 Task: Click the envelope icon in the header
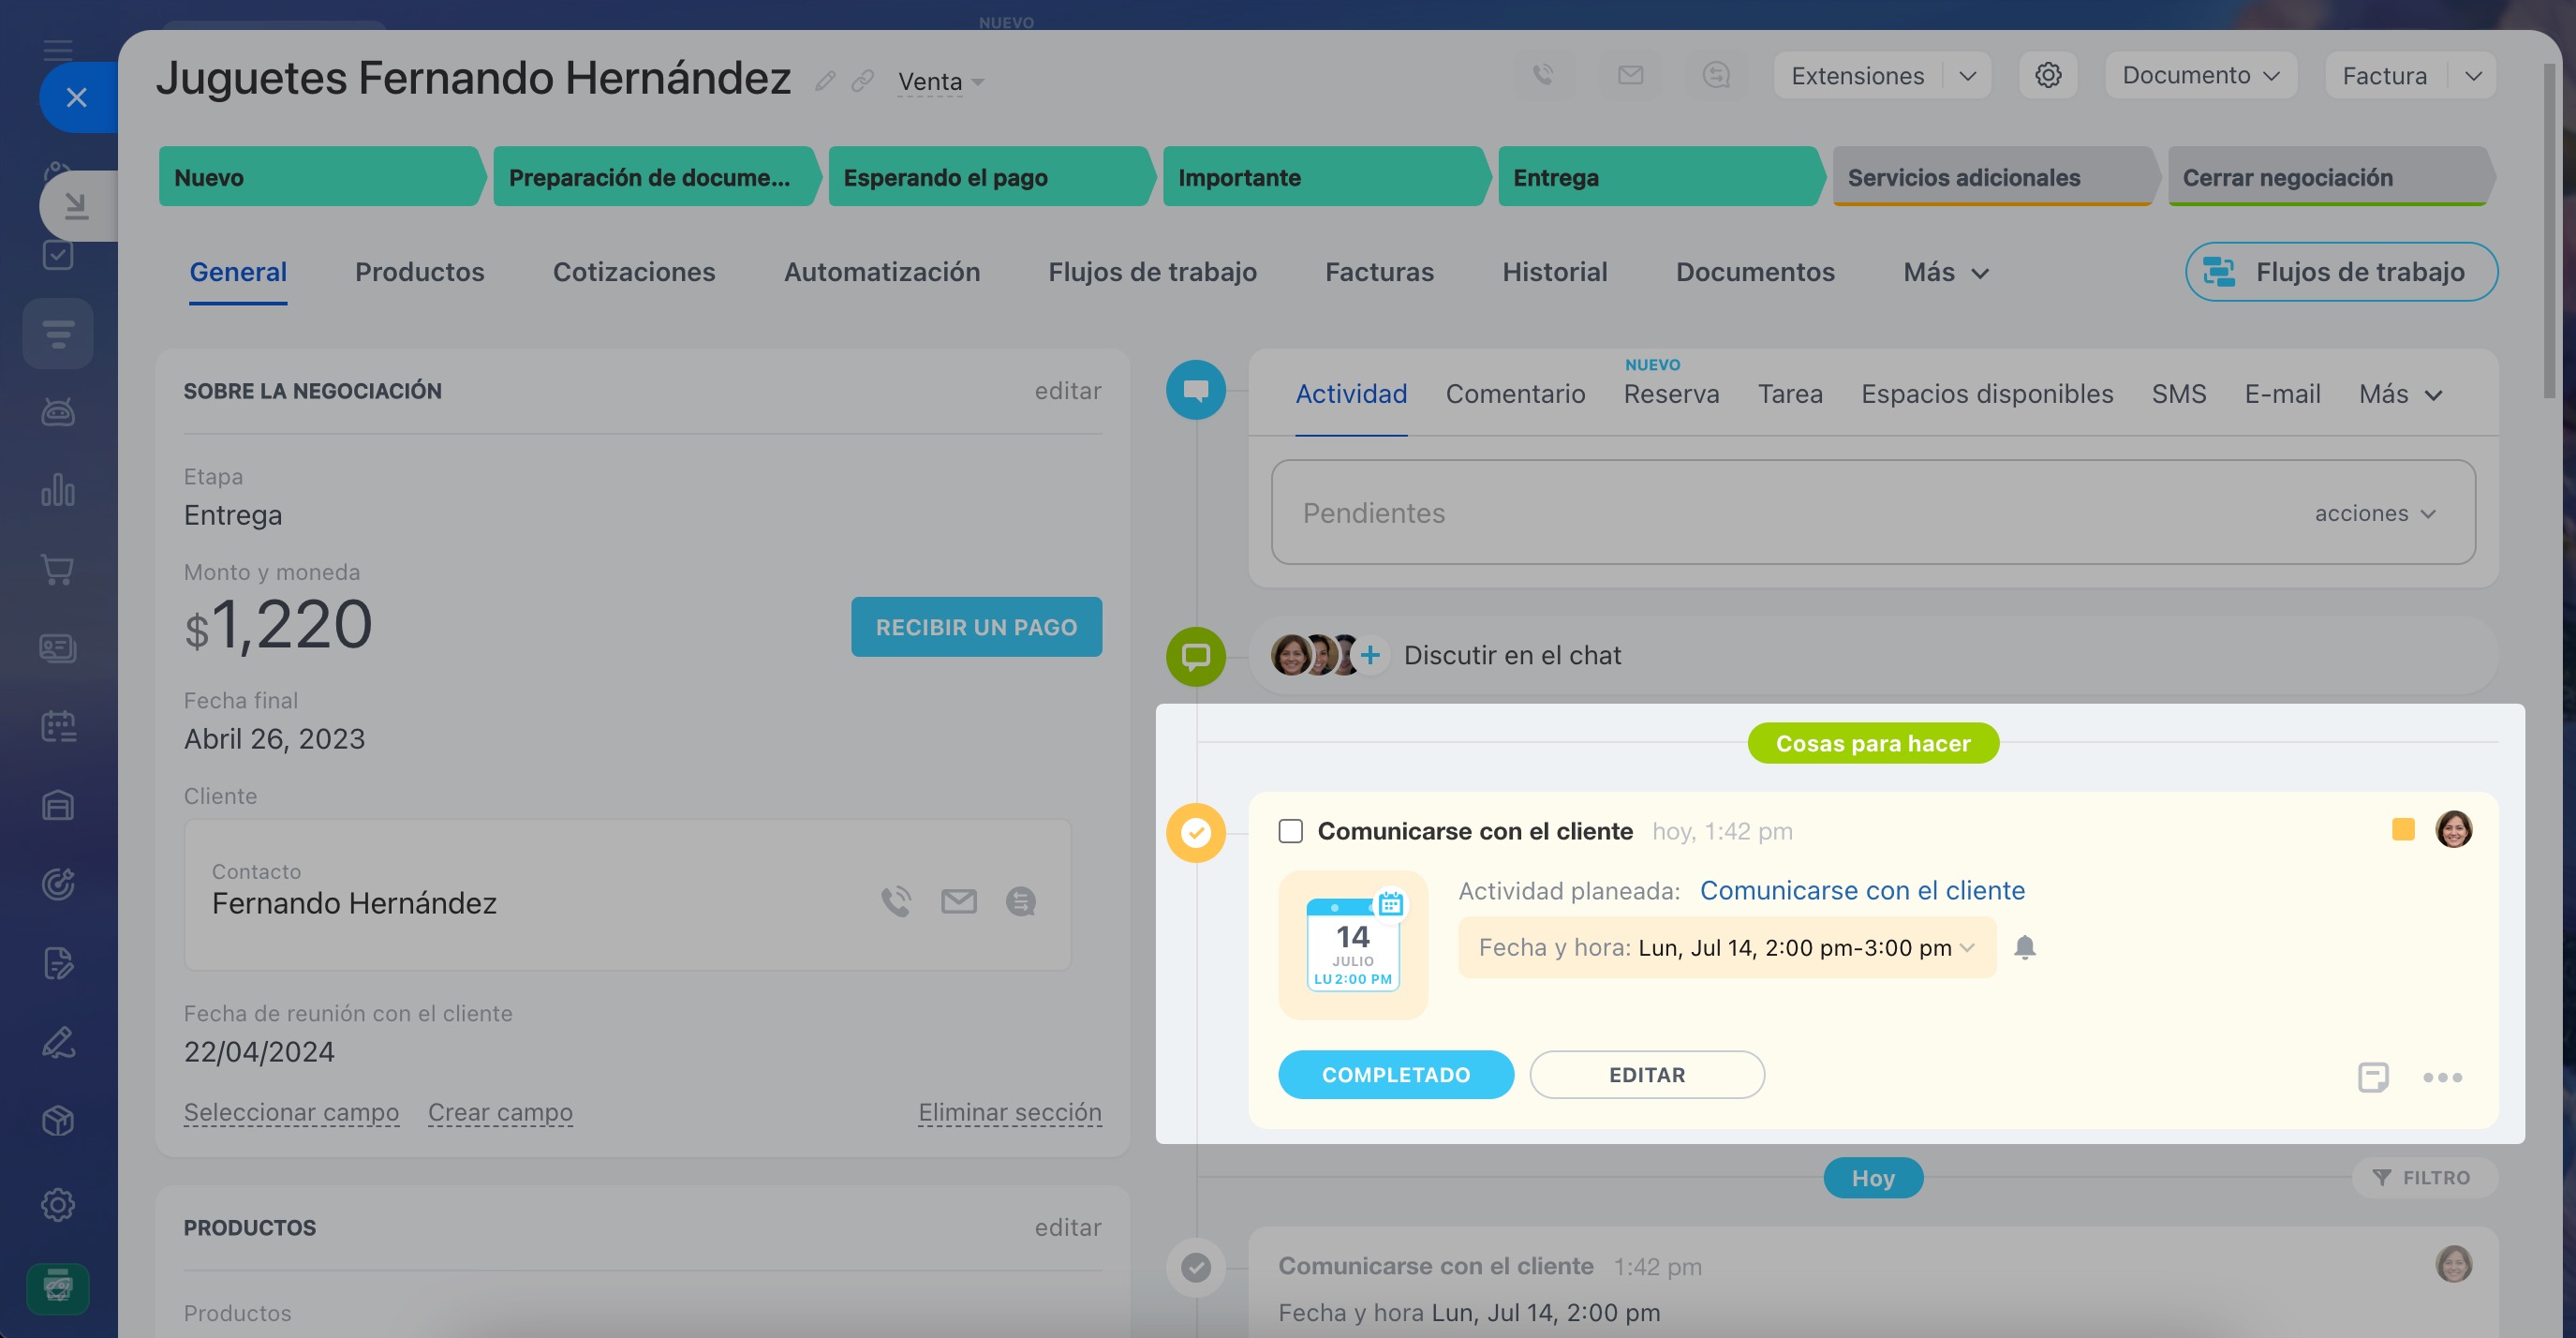coord(1630,75)
